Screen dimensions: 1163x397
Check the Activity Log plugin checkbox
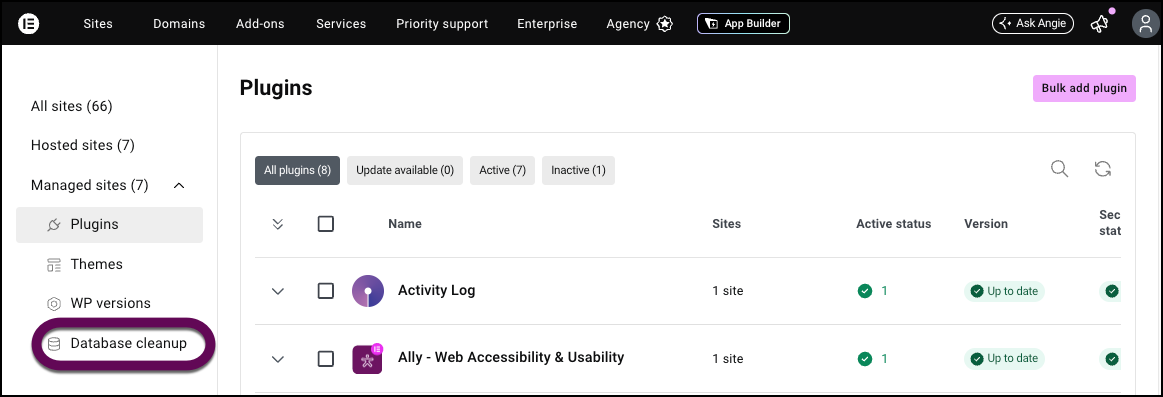click(x=326, y=291)
